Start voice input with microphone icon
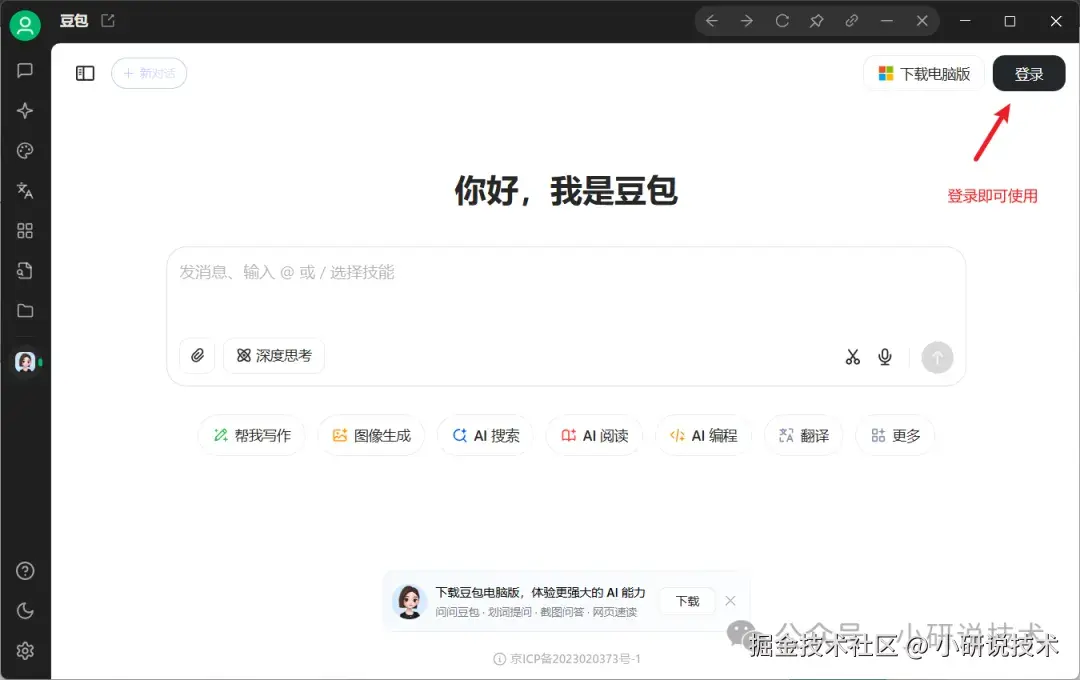The image size is (1080, 680). tap(885, 357)
